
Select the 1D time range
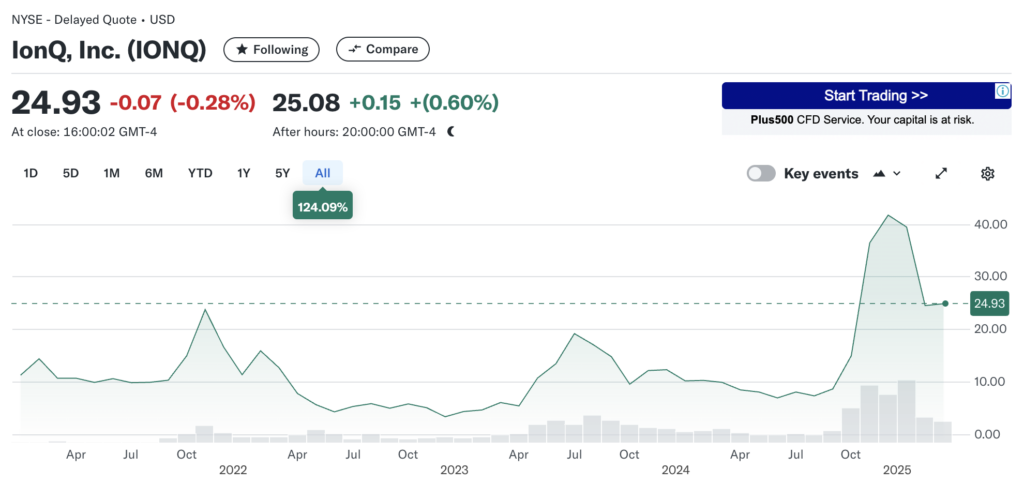coord(31,173)
